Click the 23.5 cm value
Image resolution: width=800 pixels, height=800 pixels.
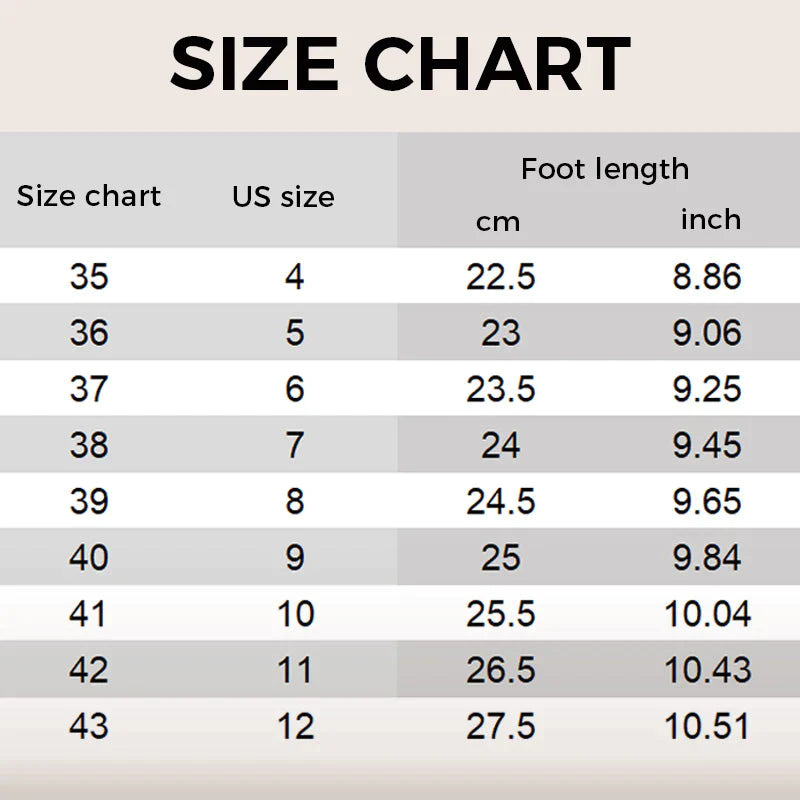pyautogui.click(x=501, y=389)
